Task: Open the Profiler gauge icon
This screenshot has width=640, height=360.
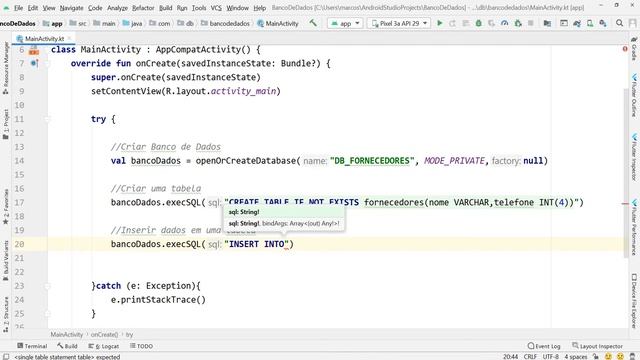Action: pyautogui.click(x=504, y=23)
